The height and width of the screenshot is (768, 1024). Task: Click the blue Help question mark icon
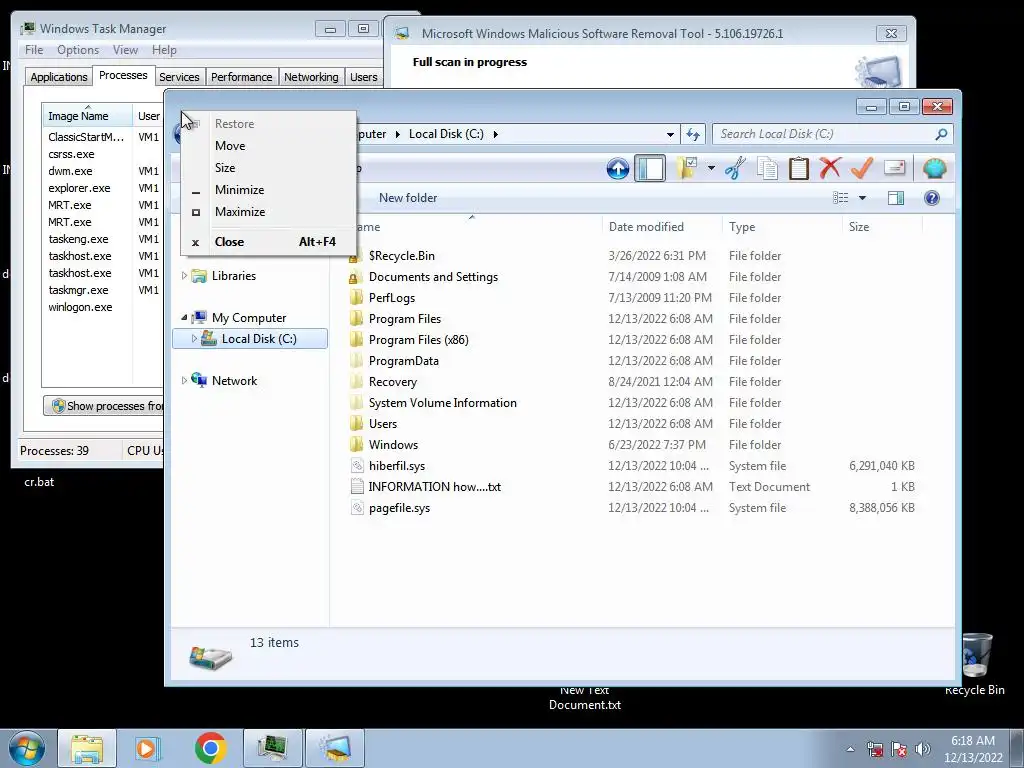pos(932,198)
